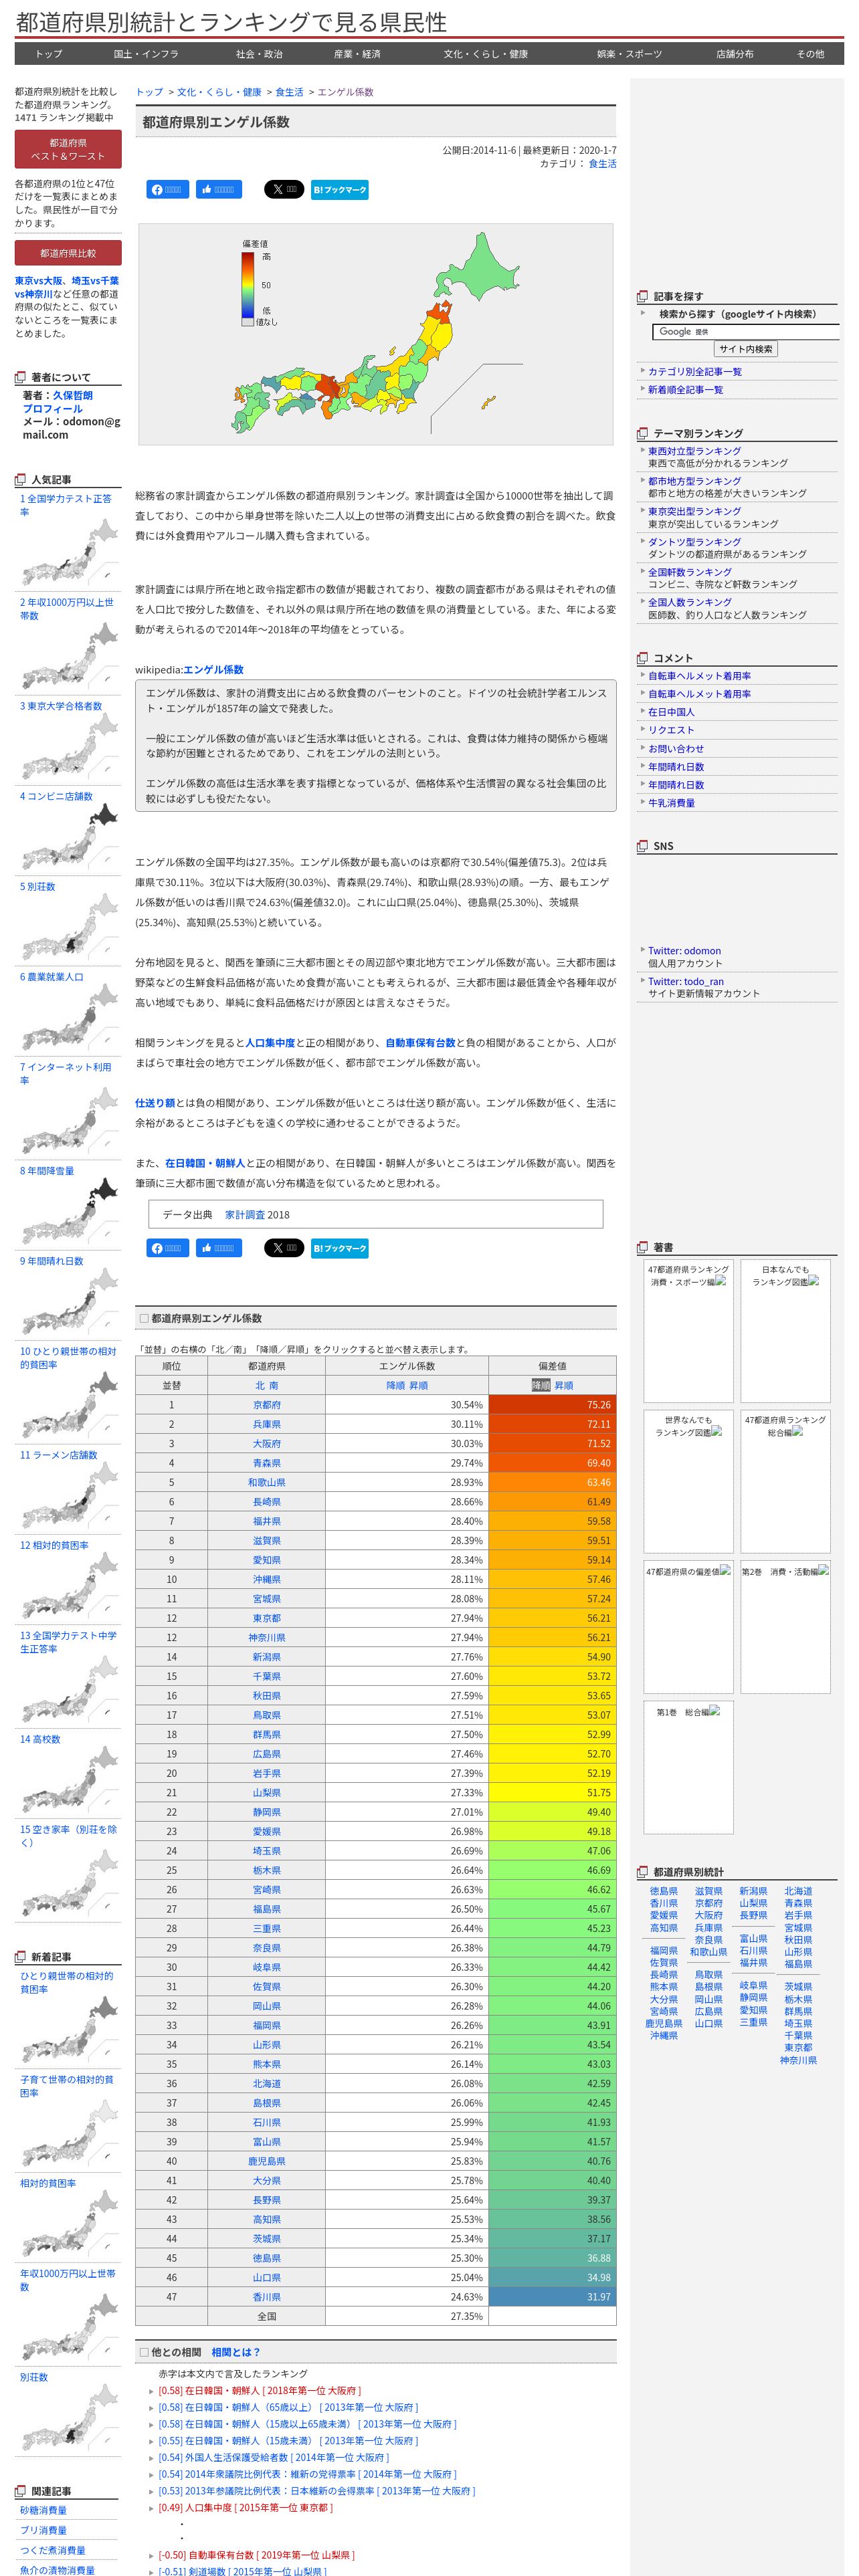Click サイト内検索 search button

(745, 349)
